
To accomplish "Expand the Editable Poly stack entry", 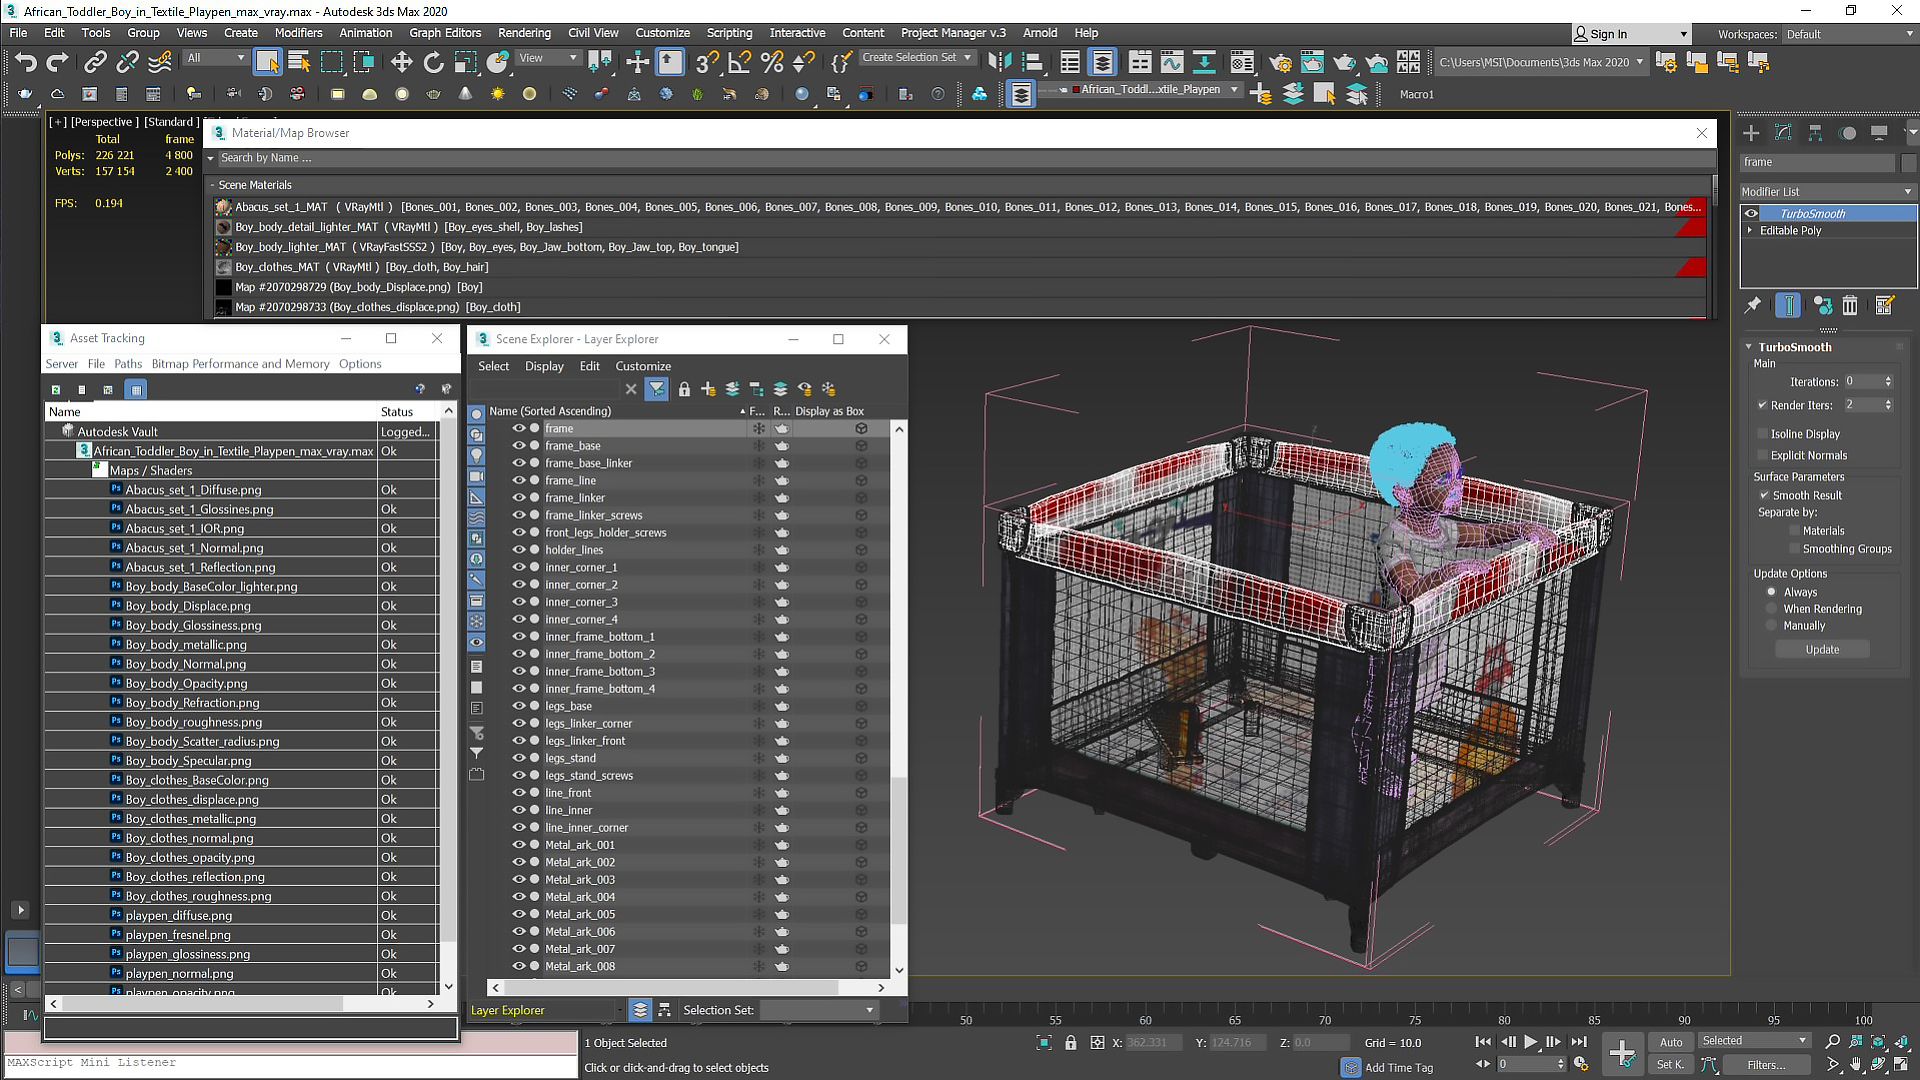I will tap(1750, 230).
